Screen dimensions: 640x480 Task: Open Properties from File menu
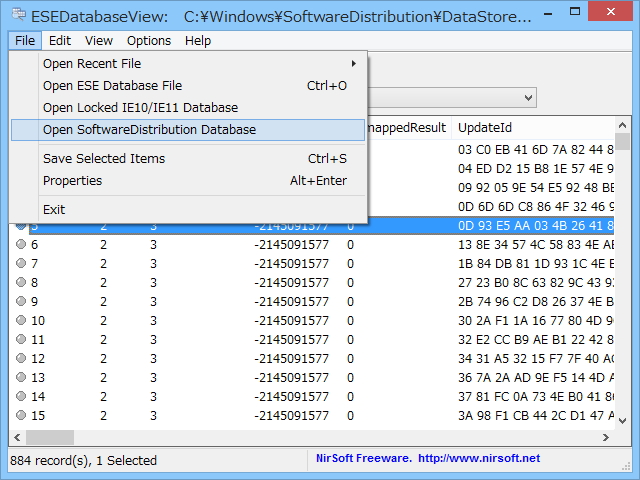(x=188, y=180)
